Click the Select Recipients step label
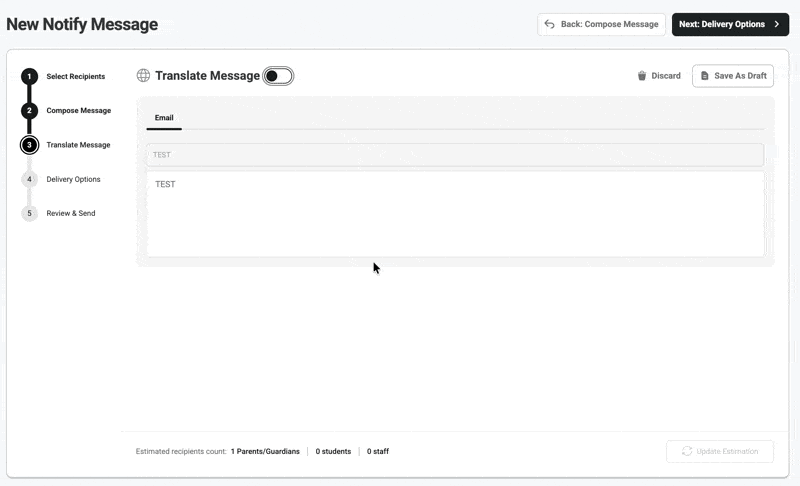The width and height of the screenshot is (800, 486). (76, 76)
